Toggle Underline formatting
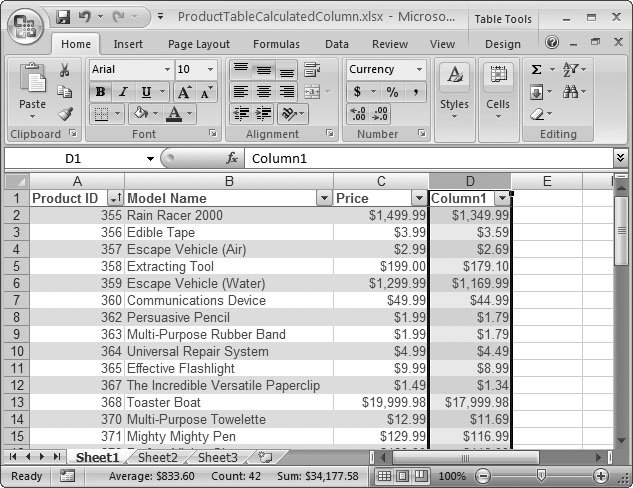This screenshot has height=488, width=633. (x=146, y=92)
